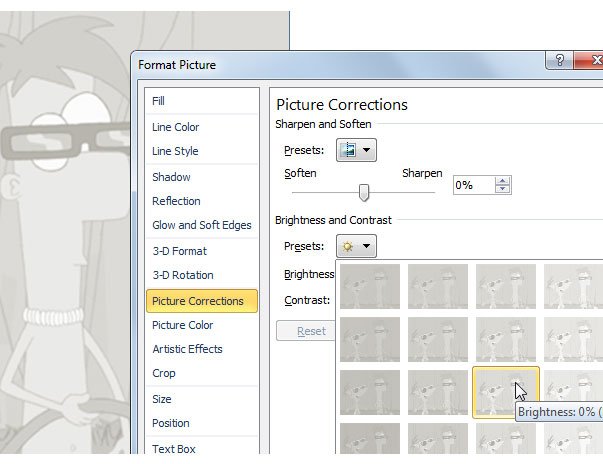The height and width of the screenshot is (464, 603).
Task: Open the Sharpen and Soften presets dropdown
Action: [367, 151]
